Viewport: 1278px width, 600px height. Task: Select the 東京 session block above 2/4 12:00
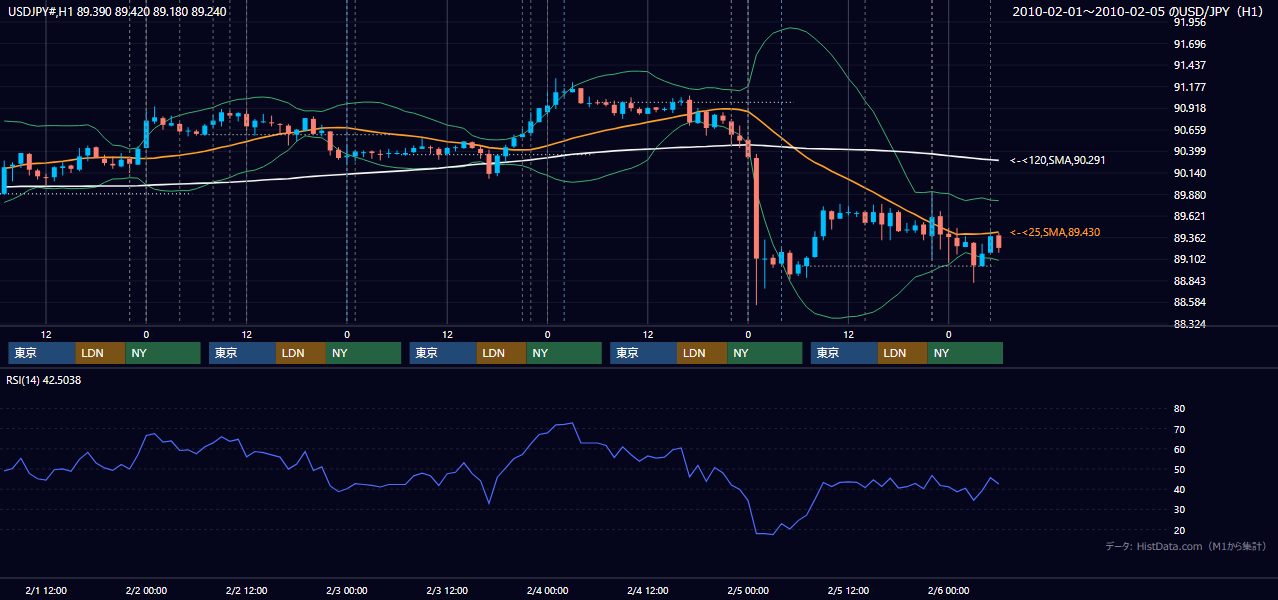coord(644,353)
